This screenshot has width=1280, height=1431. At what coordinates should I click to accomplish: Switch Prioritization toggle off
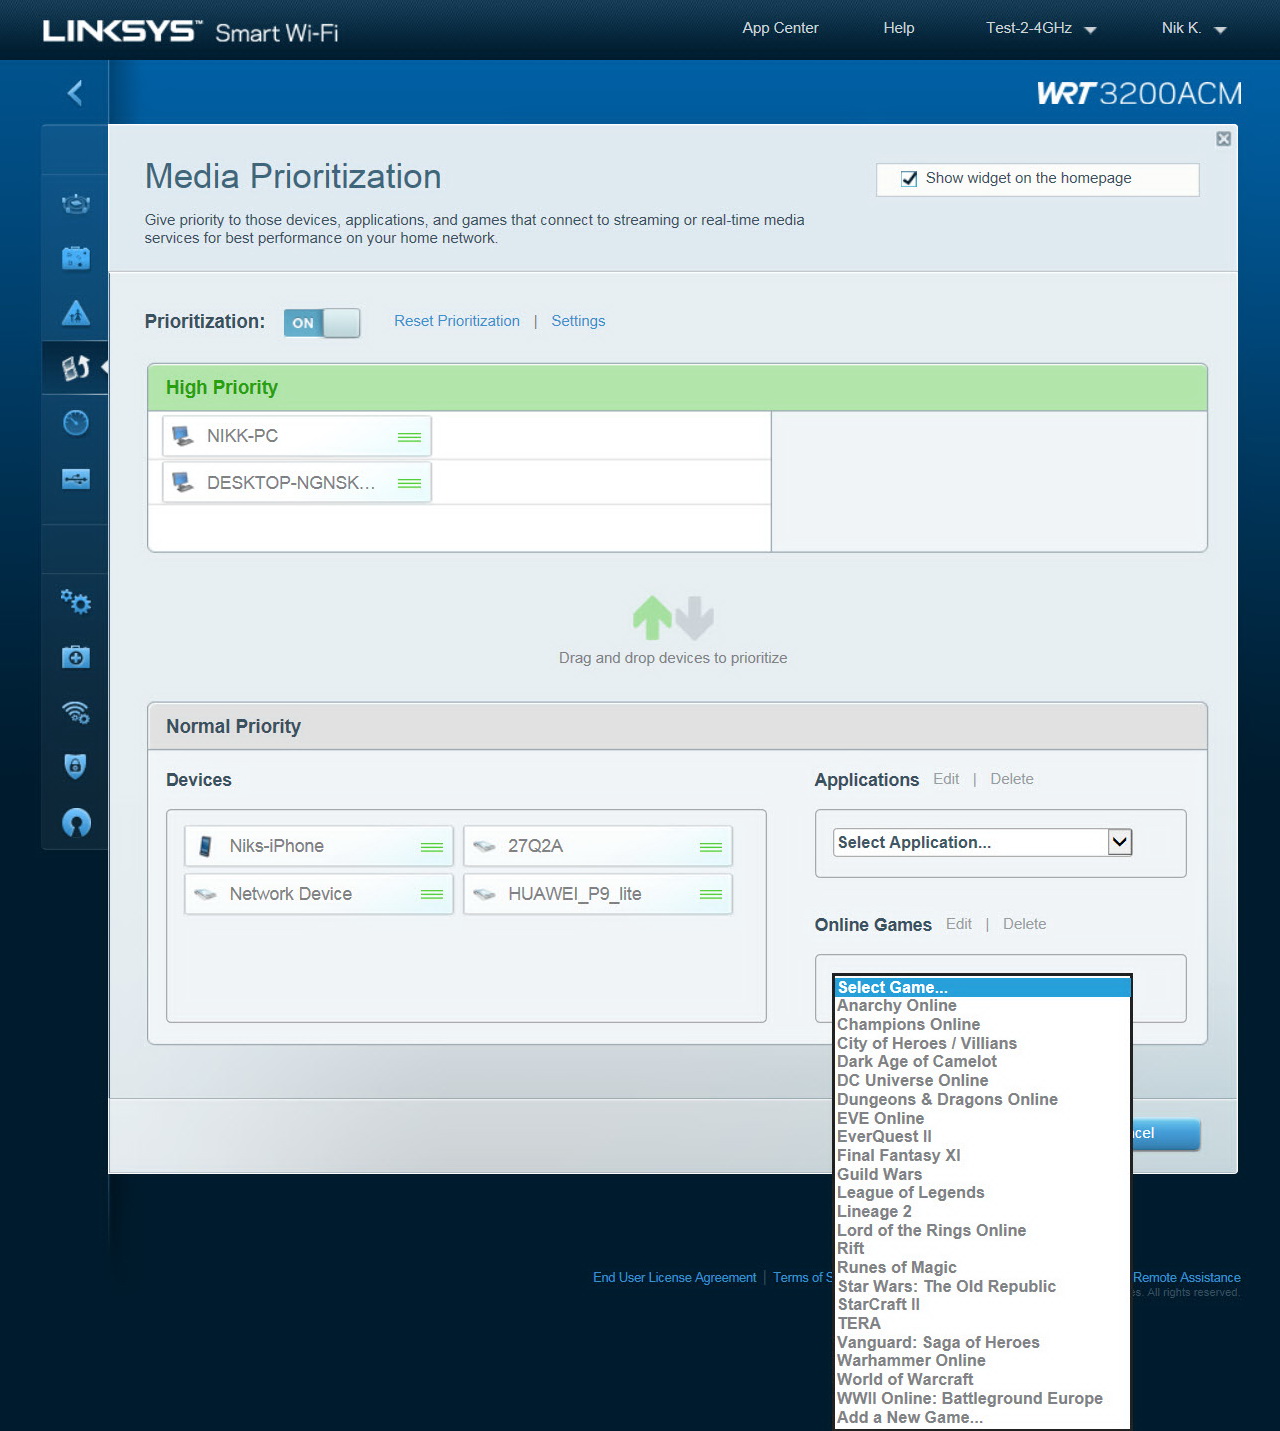pyautogui.click(x=322, y=323)
